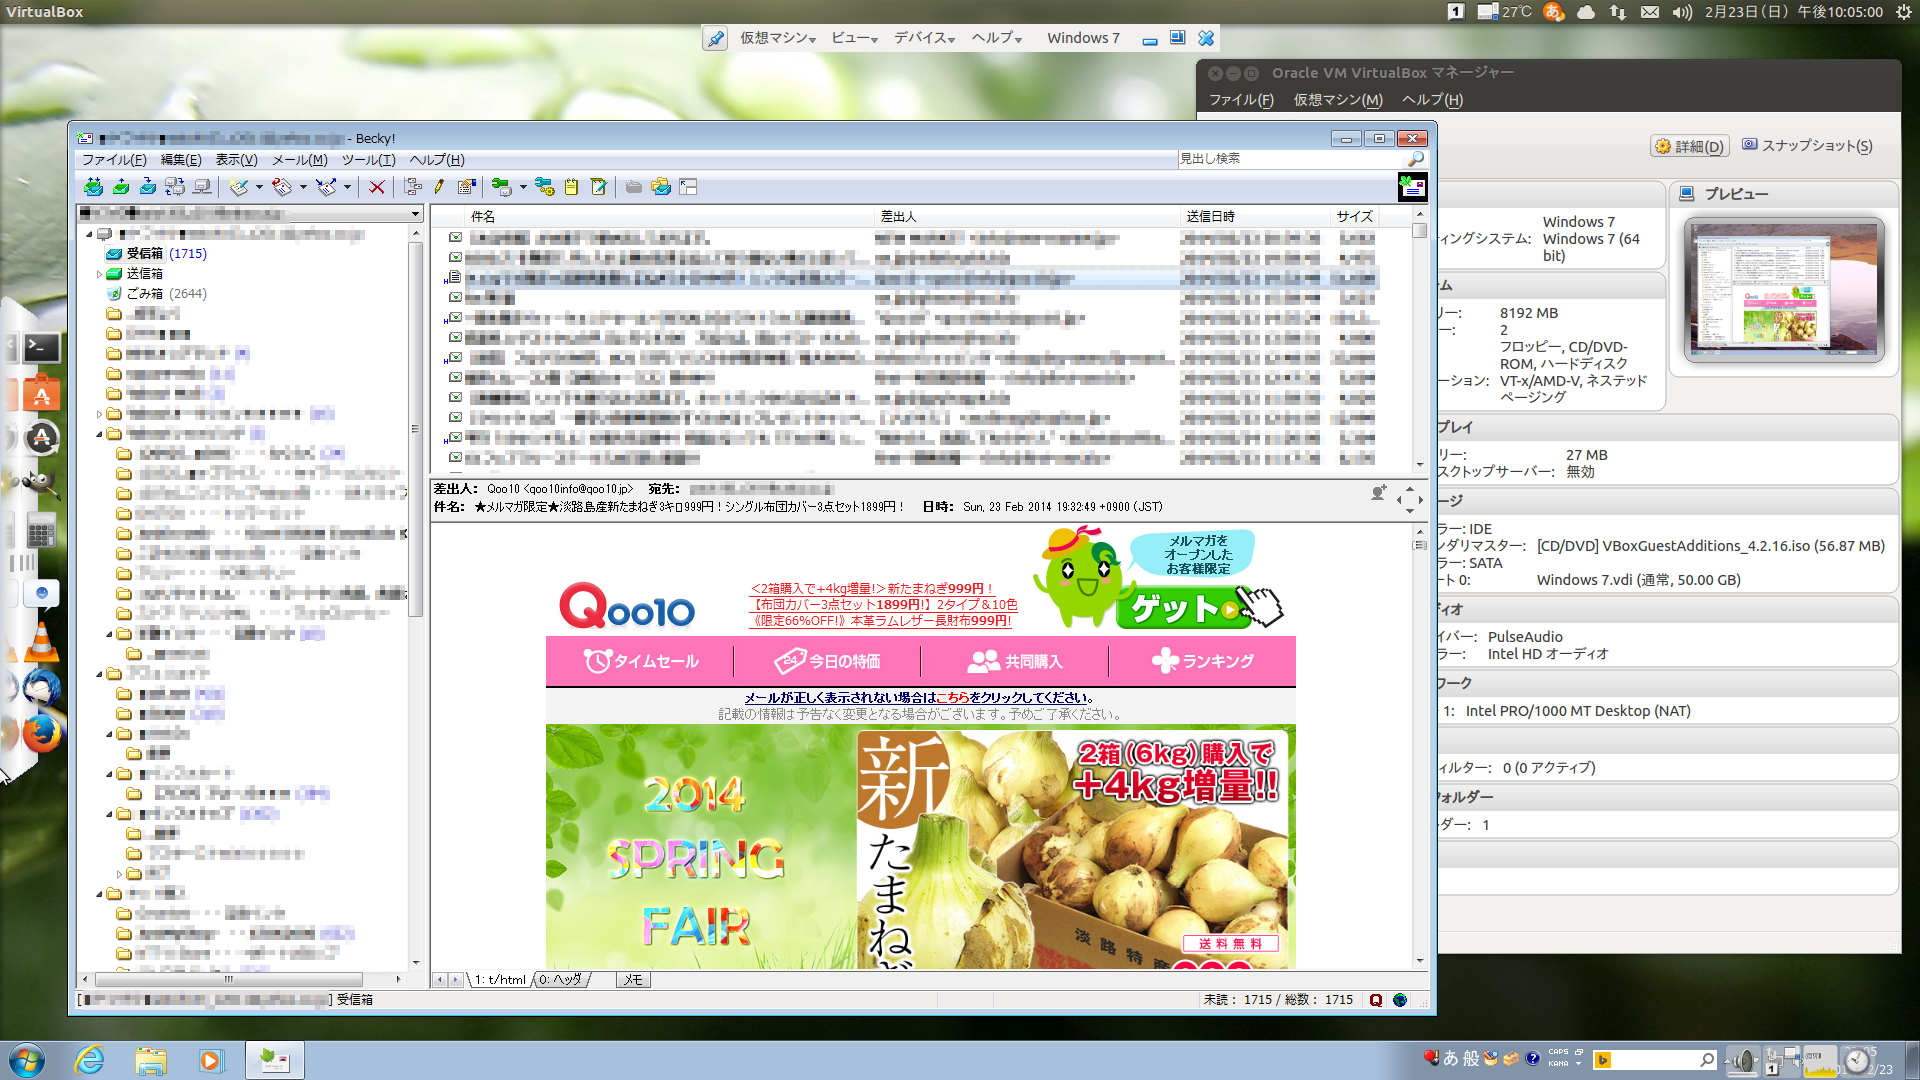Click the 見出し検索 search input field

(x=1291, y=159)
